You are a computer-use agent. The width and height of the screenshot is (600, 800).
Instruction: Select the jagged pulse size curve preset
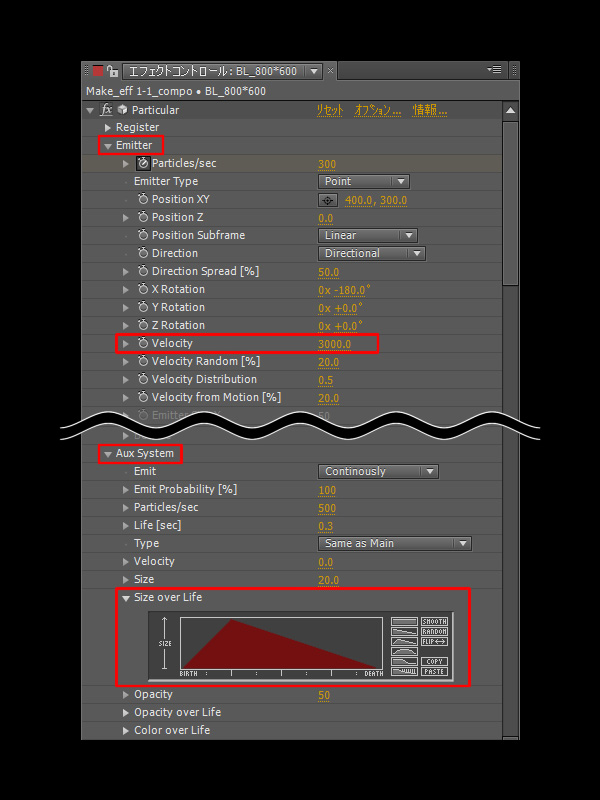[x=404, y=671]
